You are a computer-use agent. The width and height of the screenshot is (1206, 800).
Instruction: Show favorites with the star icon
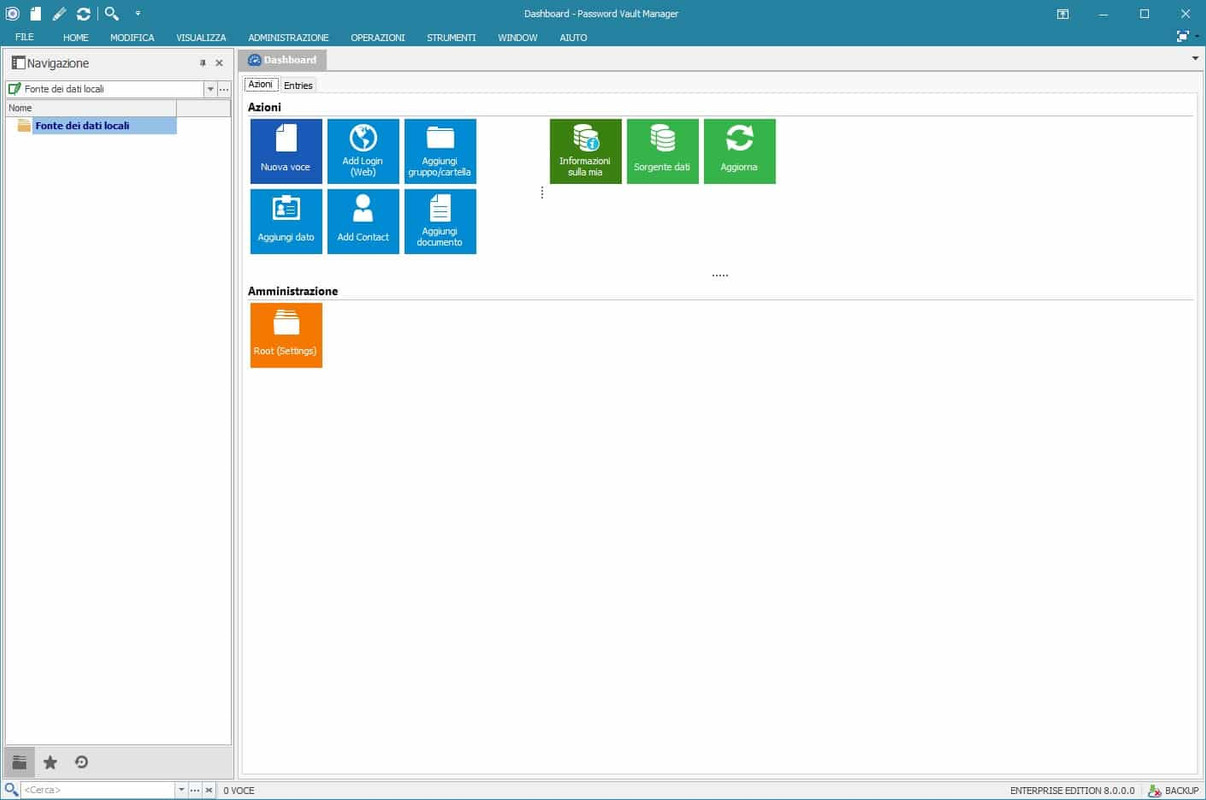pyautogui.click(x=50, y=762)
